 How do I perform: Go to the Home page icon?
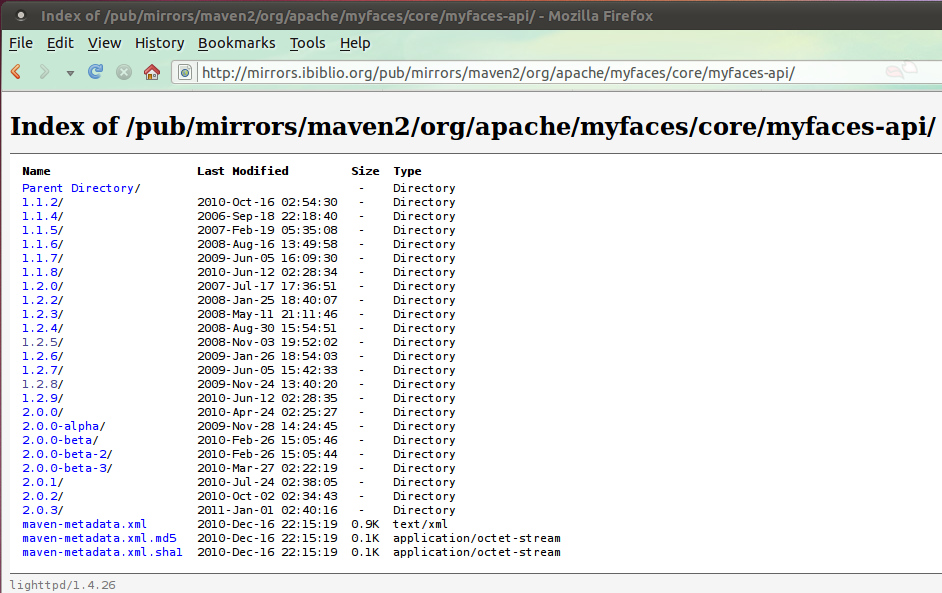(x=152, y=72)
